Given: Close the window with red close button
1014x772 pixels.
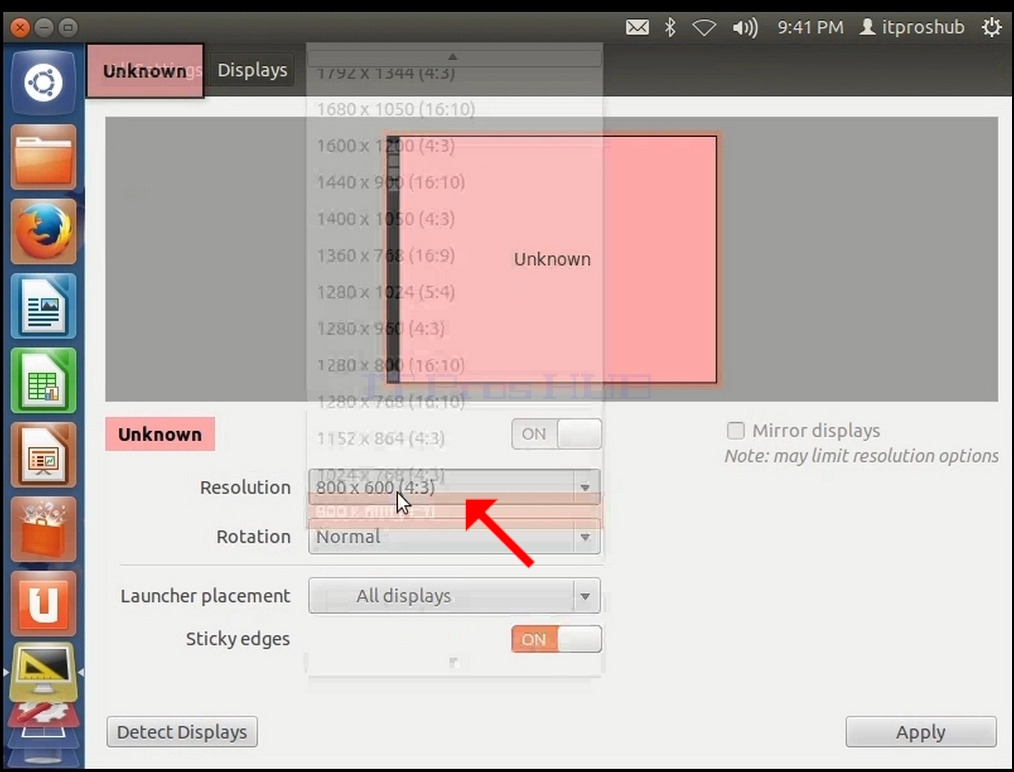Looking at the screenshot, I should [20, 27].
